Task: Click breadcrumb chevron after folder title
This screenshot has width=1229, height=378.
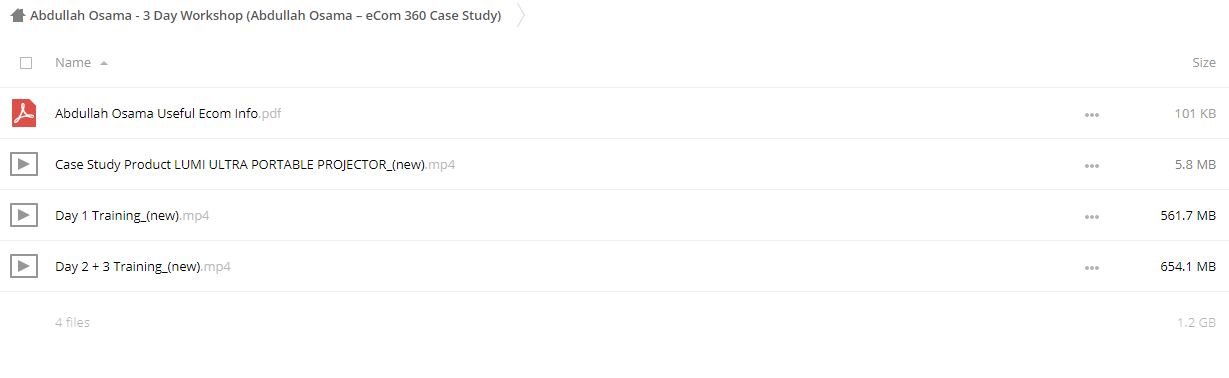Action: [520, 16]
